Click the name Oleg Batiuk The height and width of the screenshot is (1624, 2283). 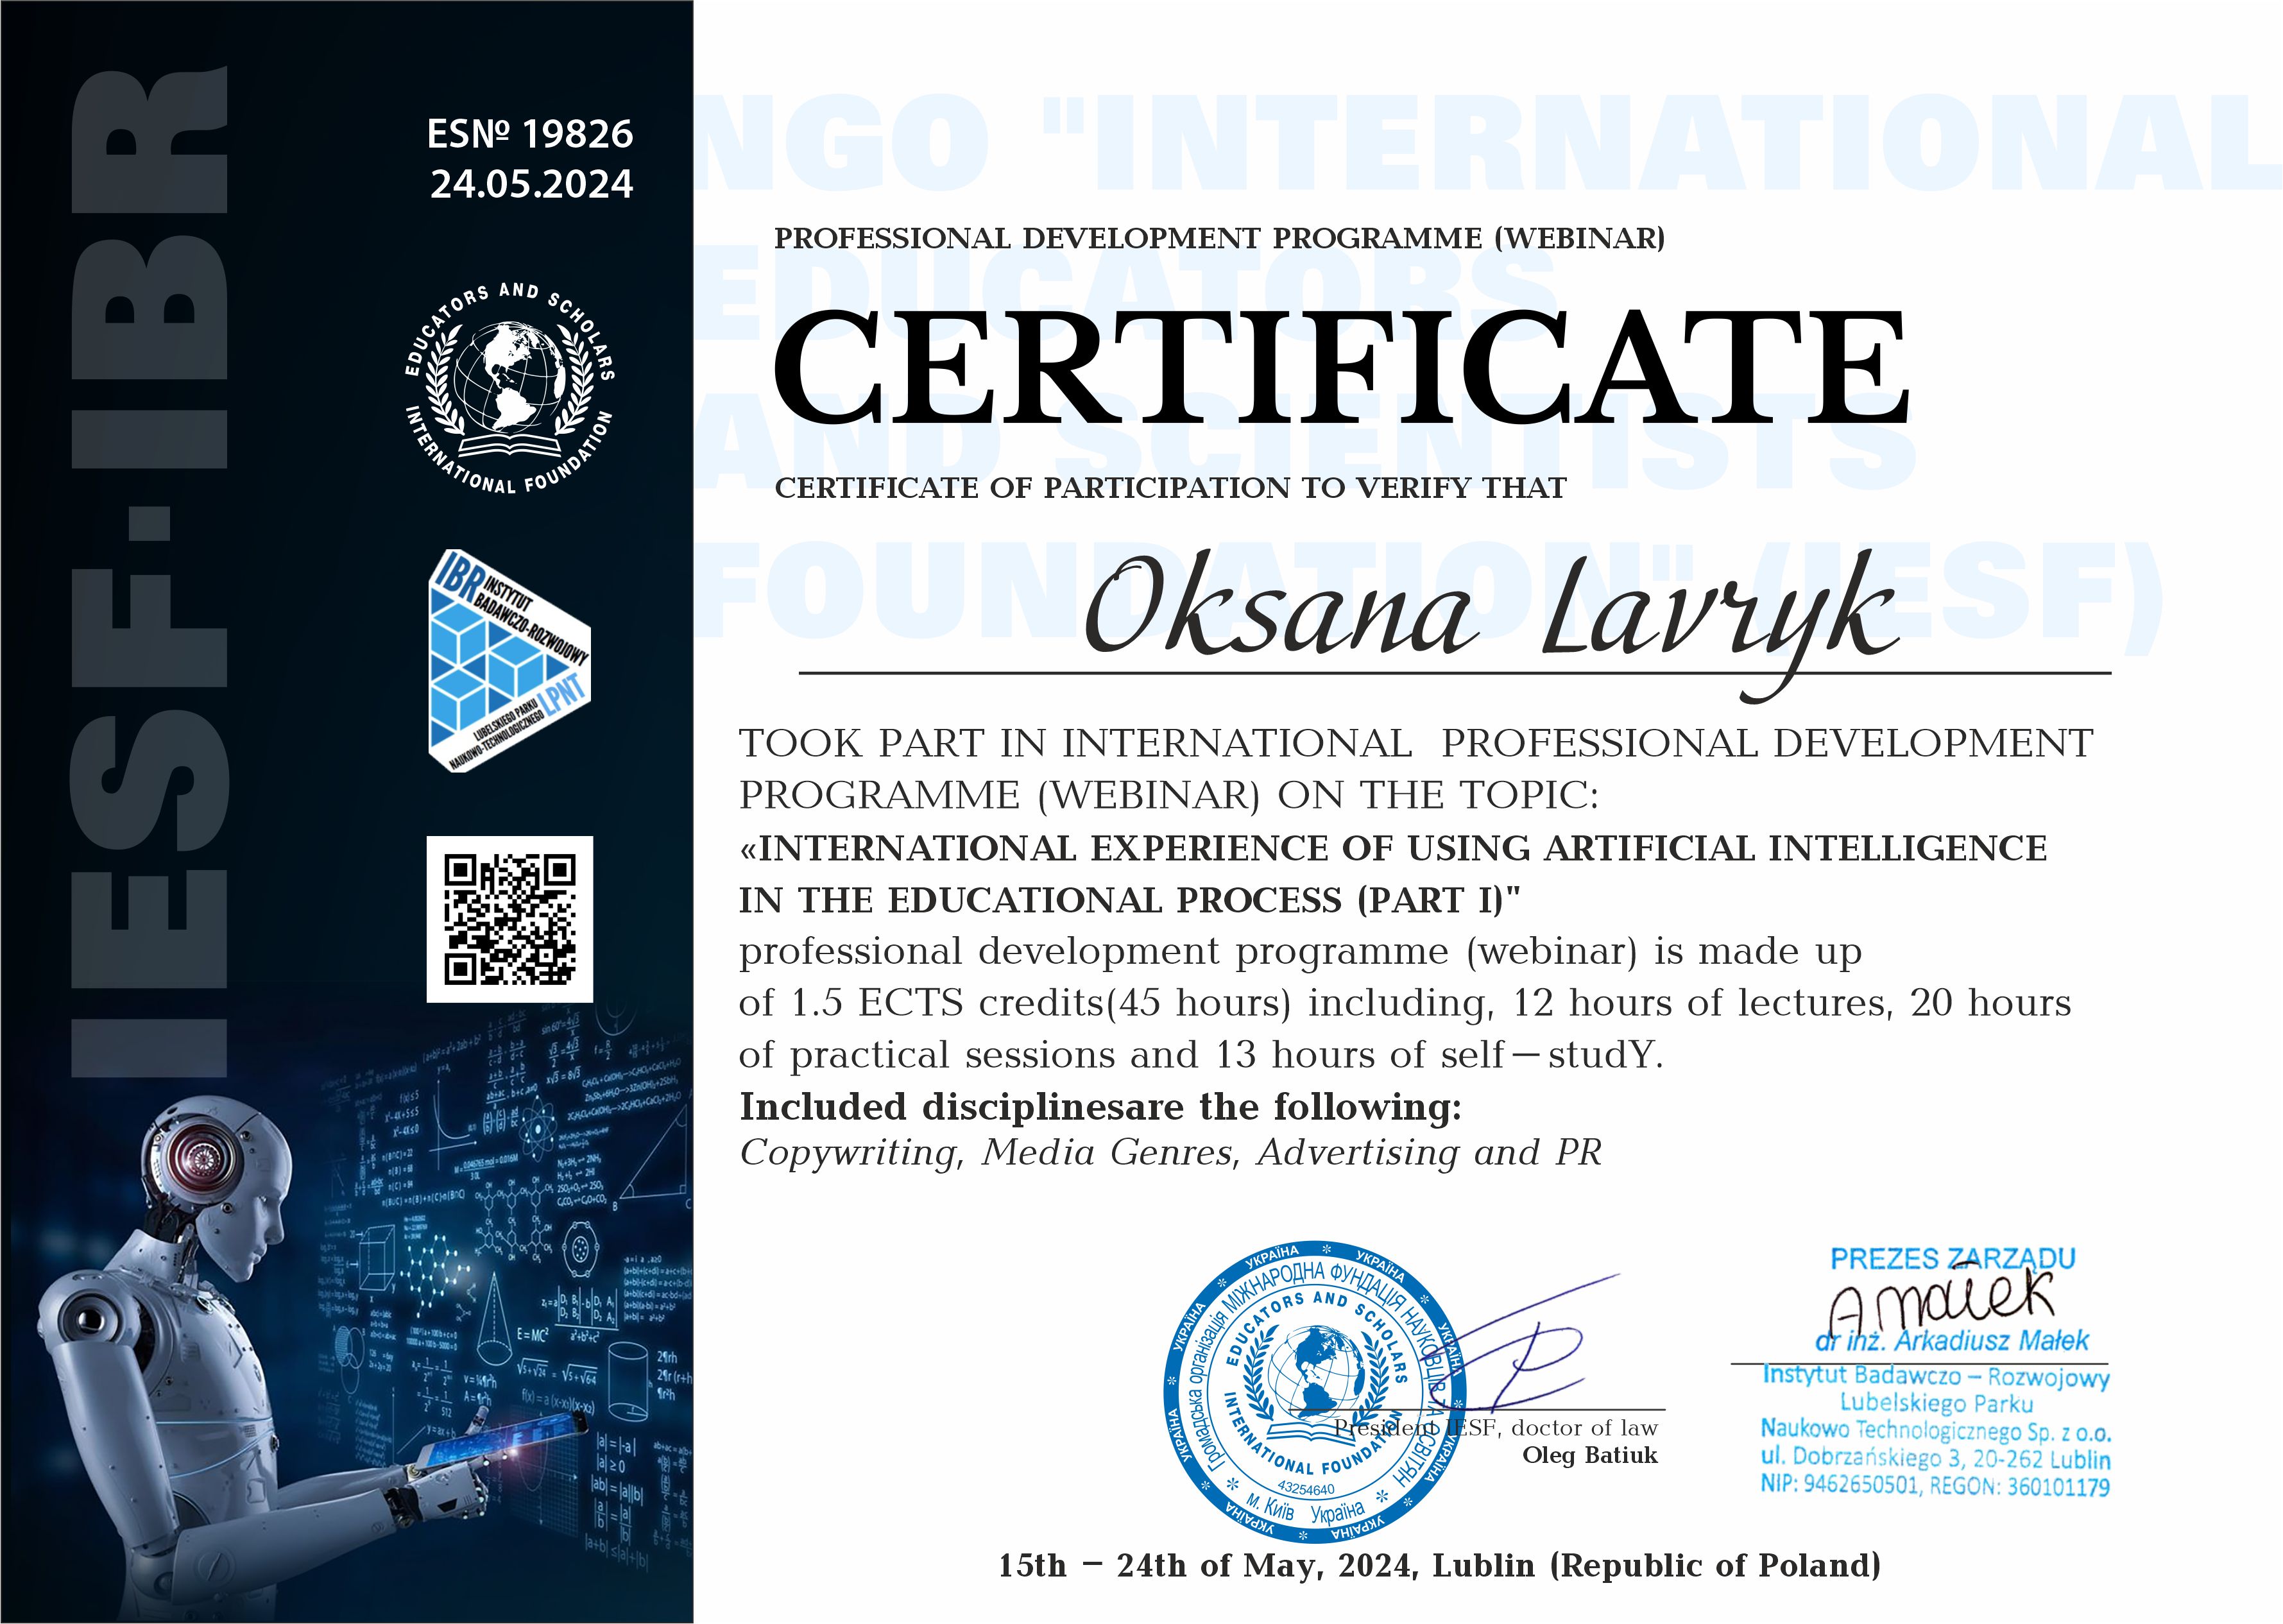1590,1455
